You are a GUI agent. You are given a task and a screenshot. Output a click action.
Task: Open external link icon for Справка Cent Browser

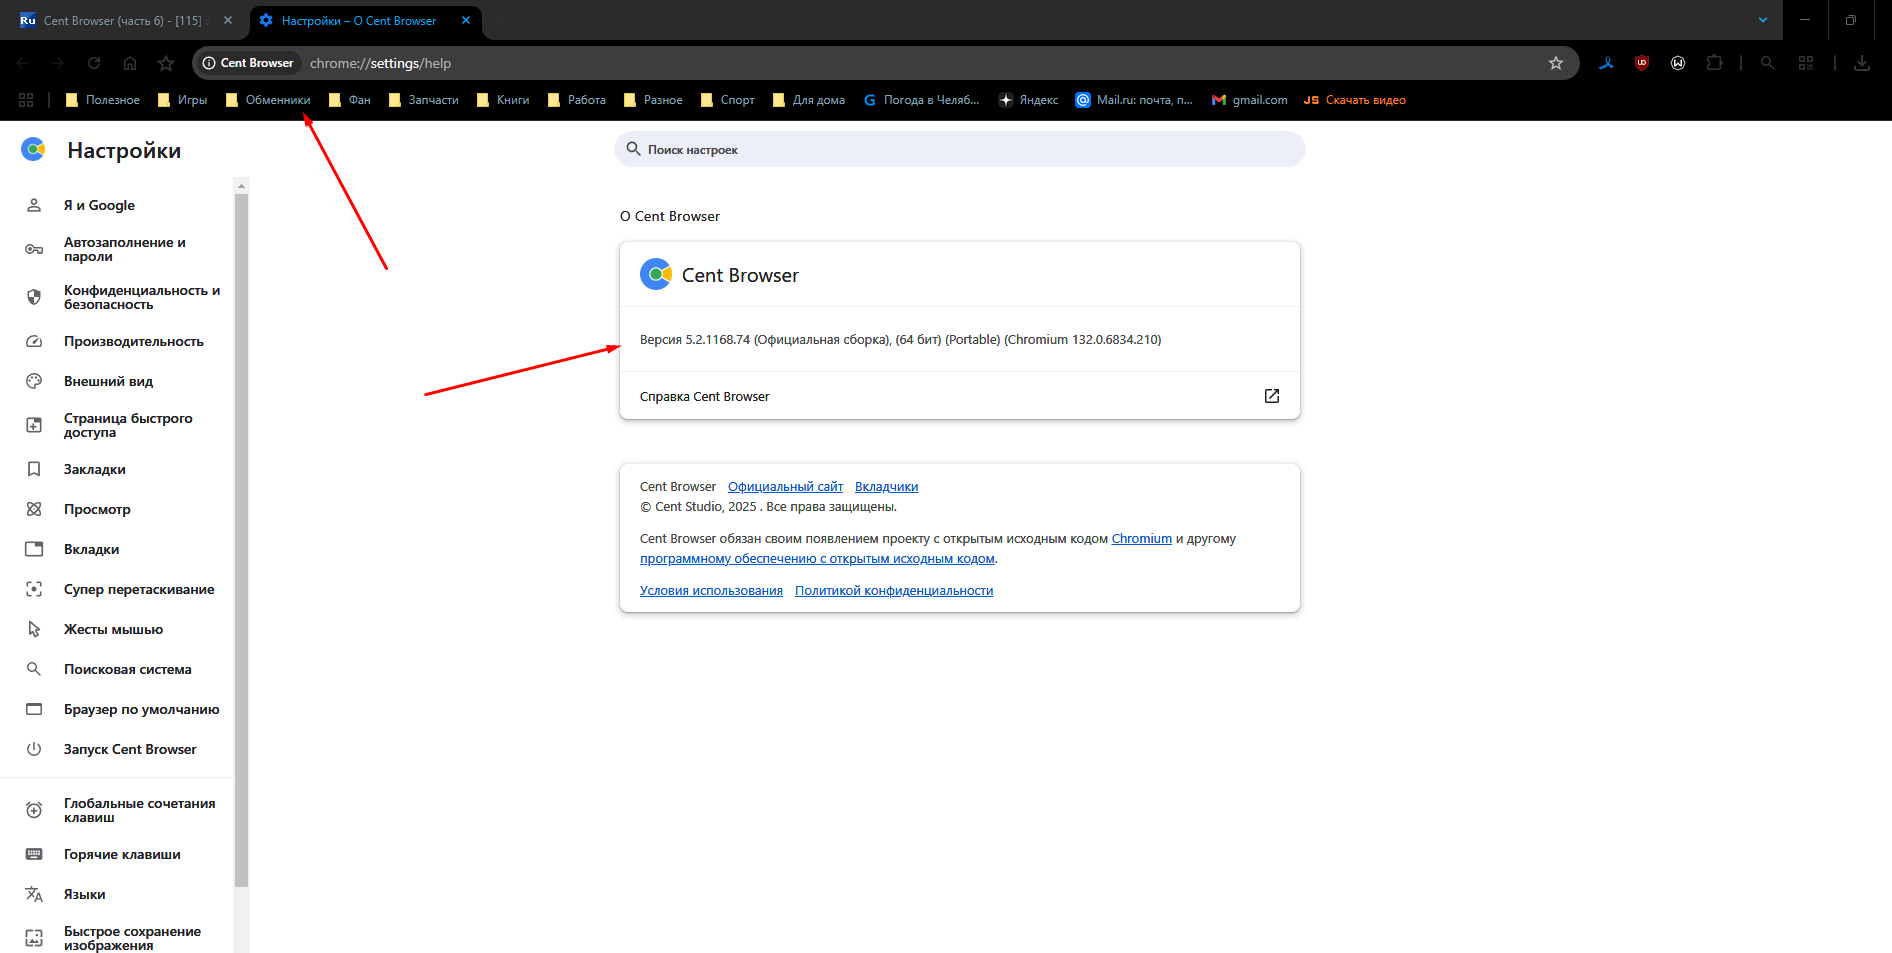(1272, 396)
